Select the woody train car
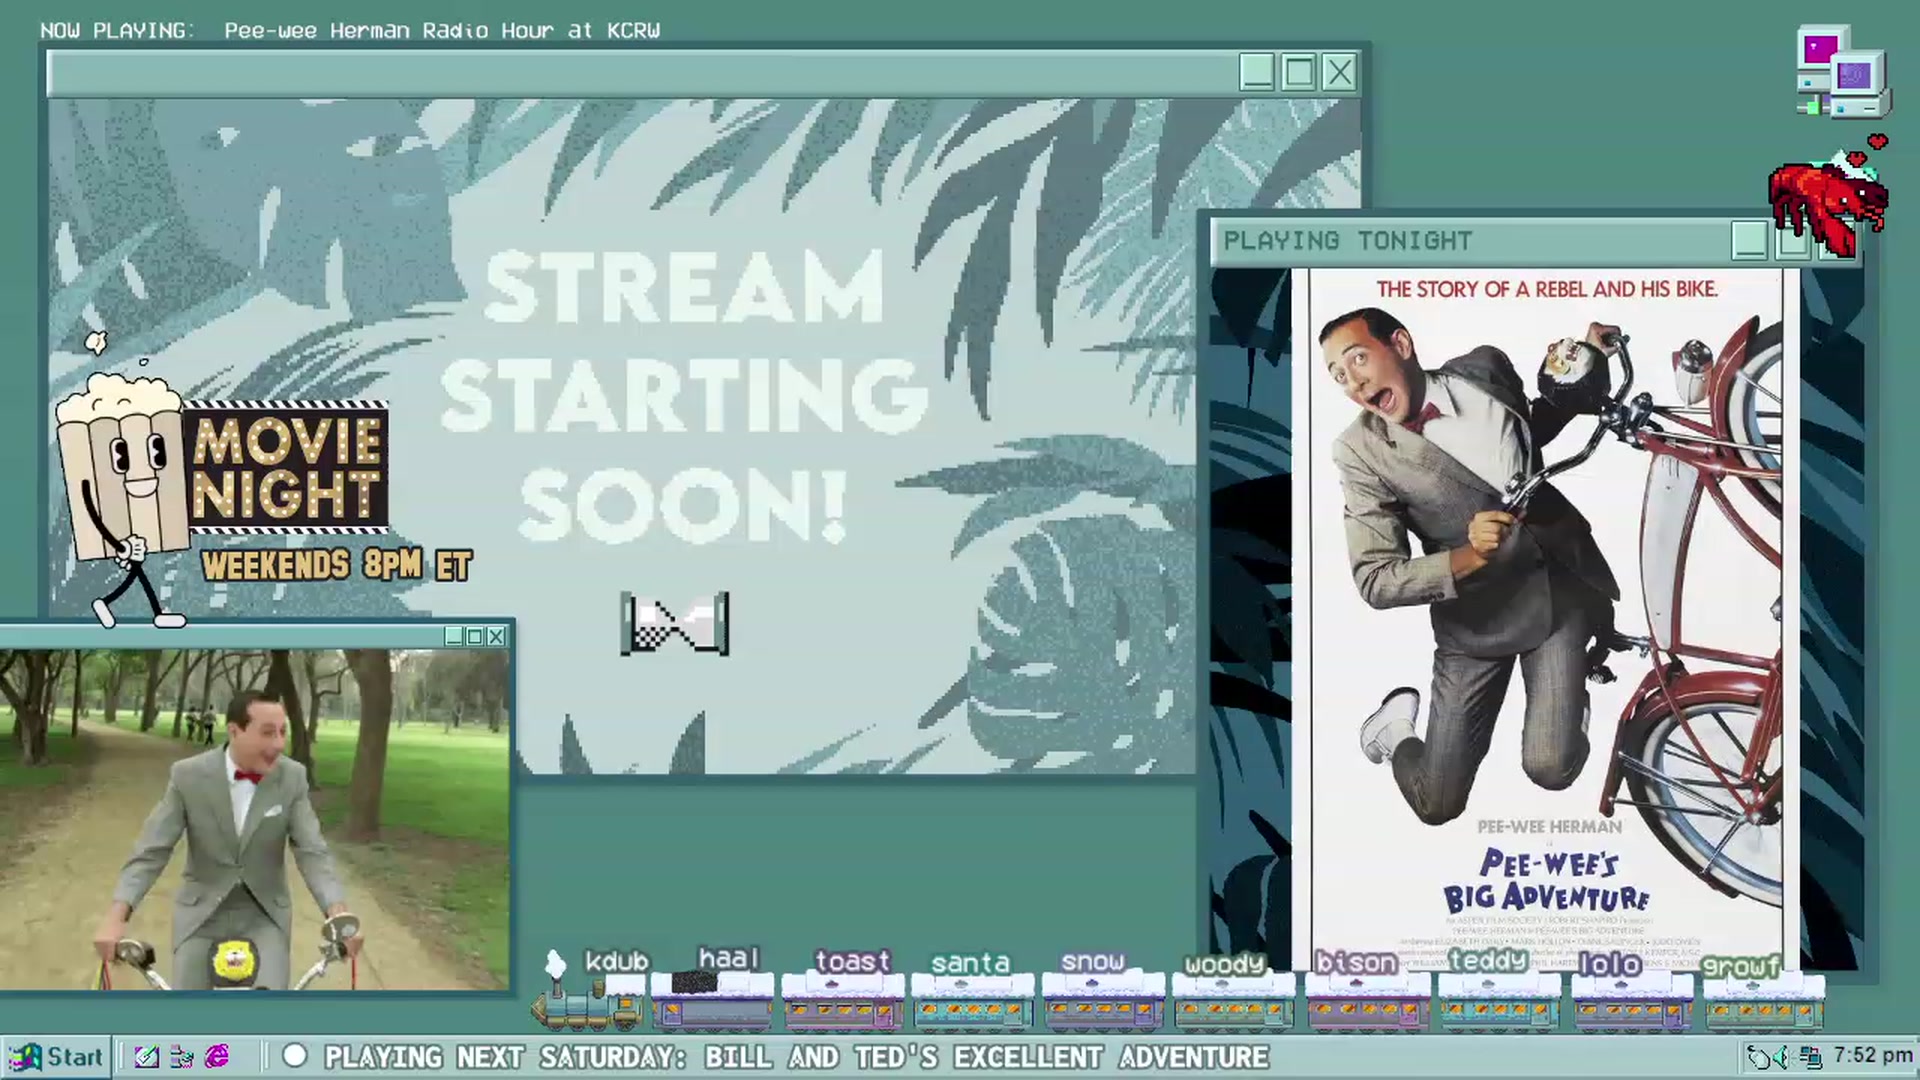 [x=1233, y=1002]
